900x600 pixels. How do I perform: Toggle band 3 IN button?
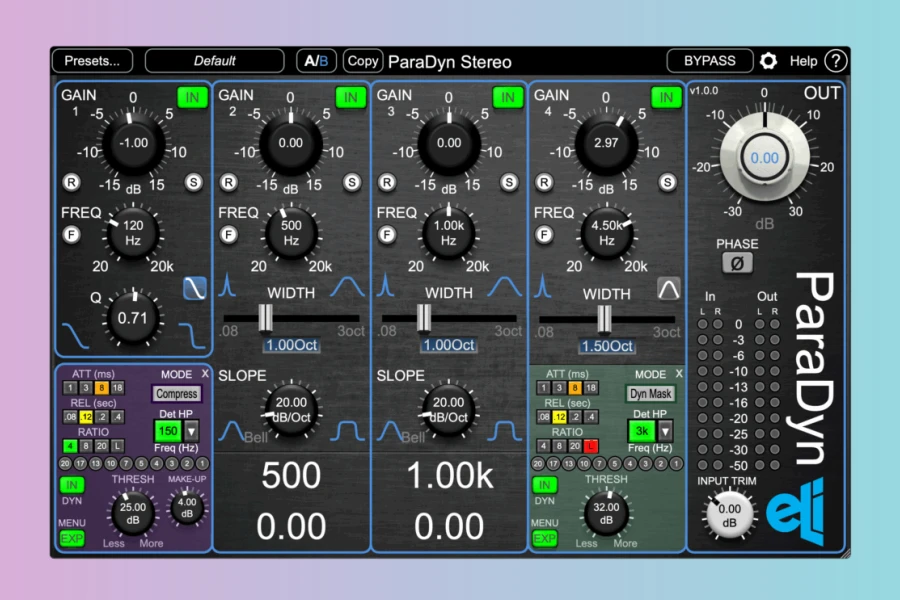pos(508,98)
